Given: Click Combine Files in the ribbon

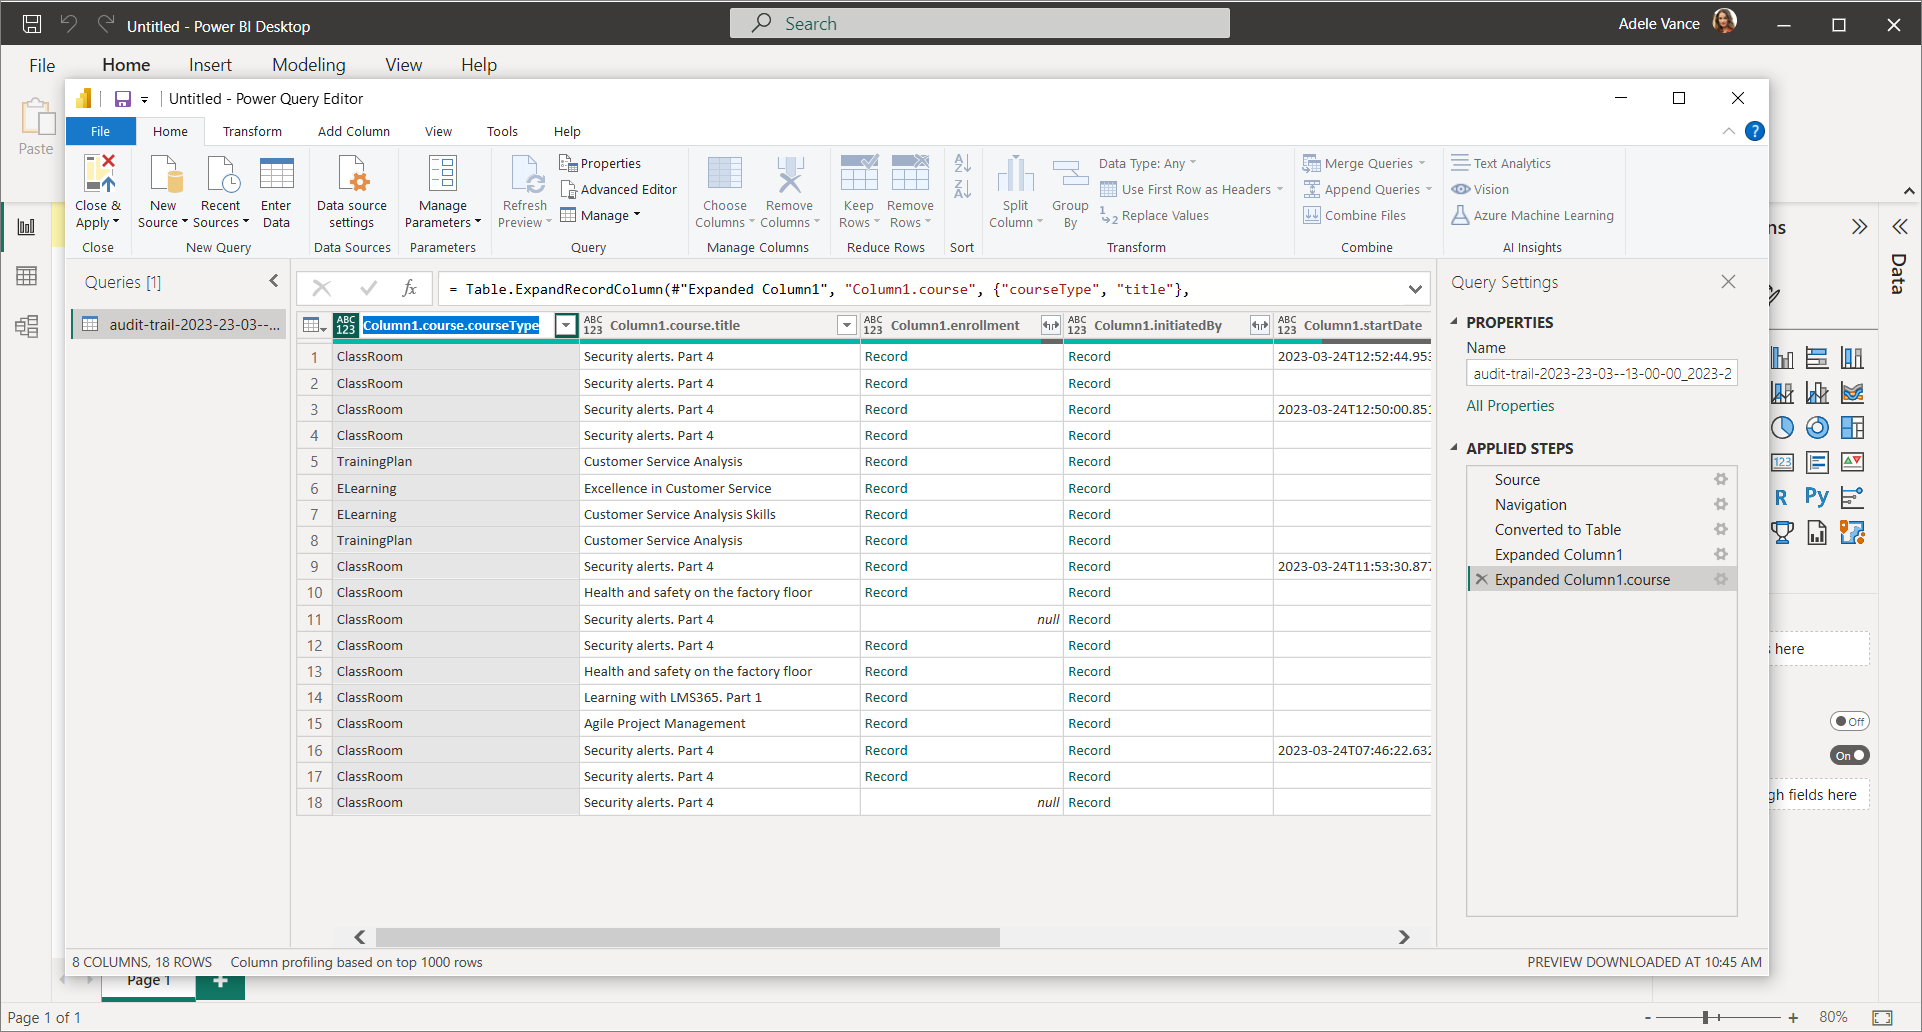Looking at the screenshot, I should point(1354,215).
